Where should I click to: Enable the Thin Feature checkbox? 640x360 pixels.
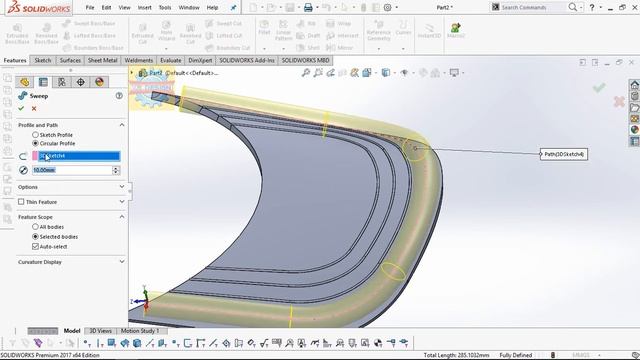pos(21,202)
